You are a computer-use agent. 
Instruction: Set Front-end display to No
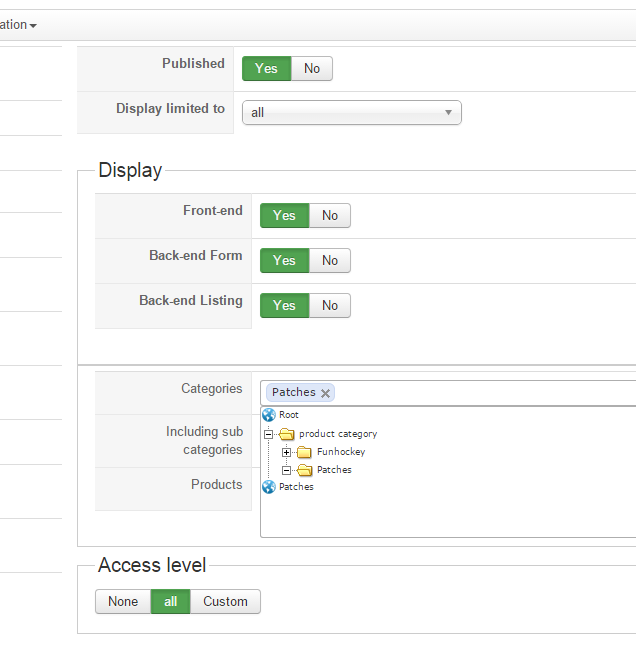pyautogui.click(x=330, y=216)
